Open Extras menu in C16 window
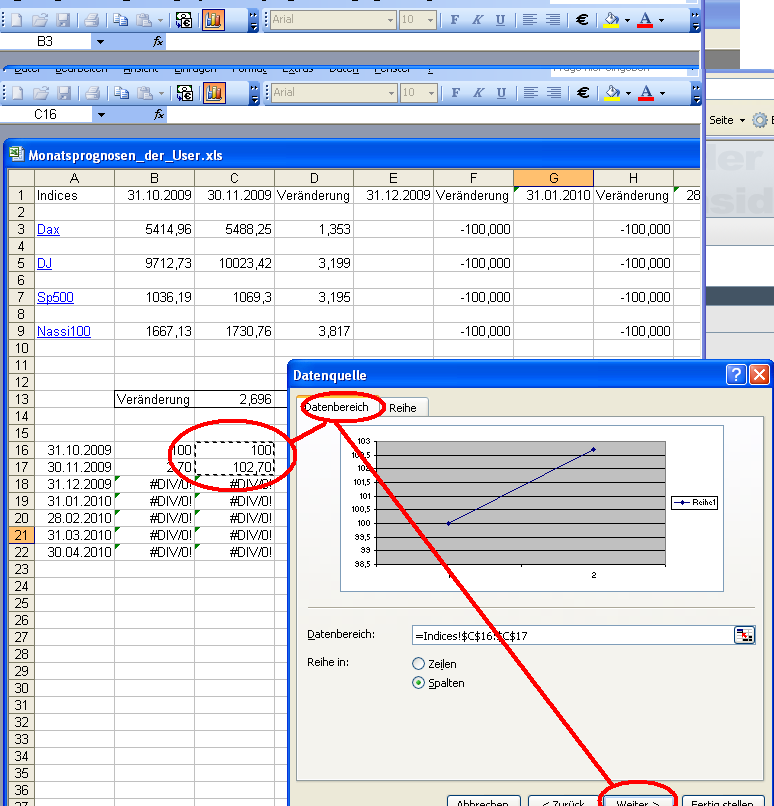 pos(298,70)
